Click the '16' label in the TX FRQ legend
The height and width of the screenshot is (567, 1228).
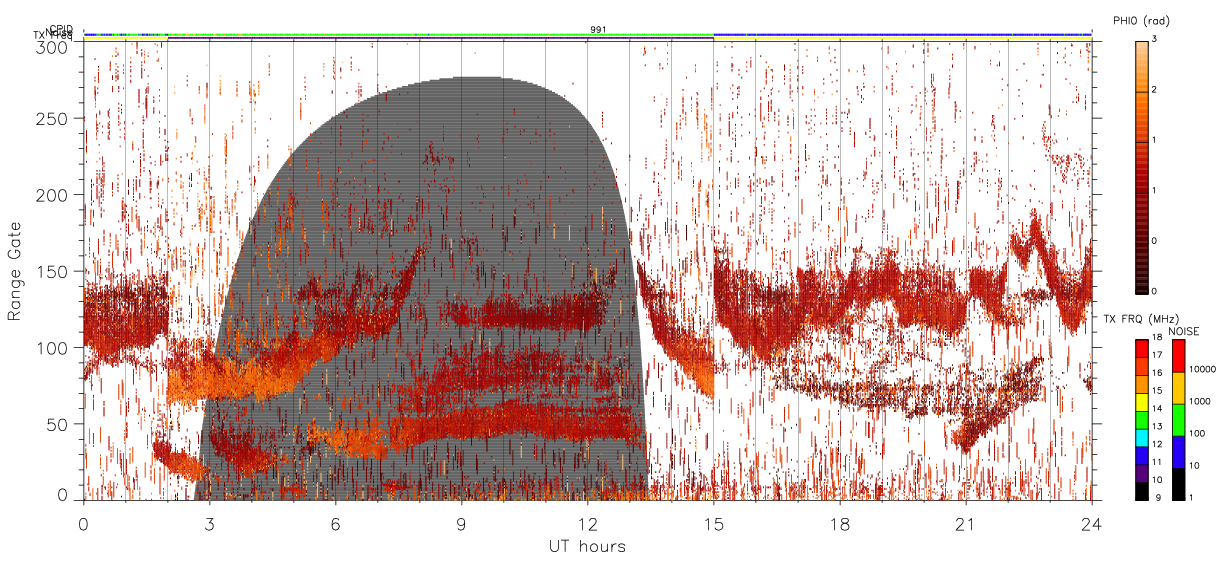point(1156,373)
